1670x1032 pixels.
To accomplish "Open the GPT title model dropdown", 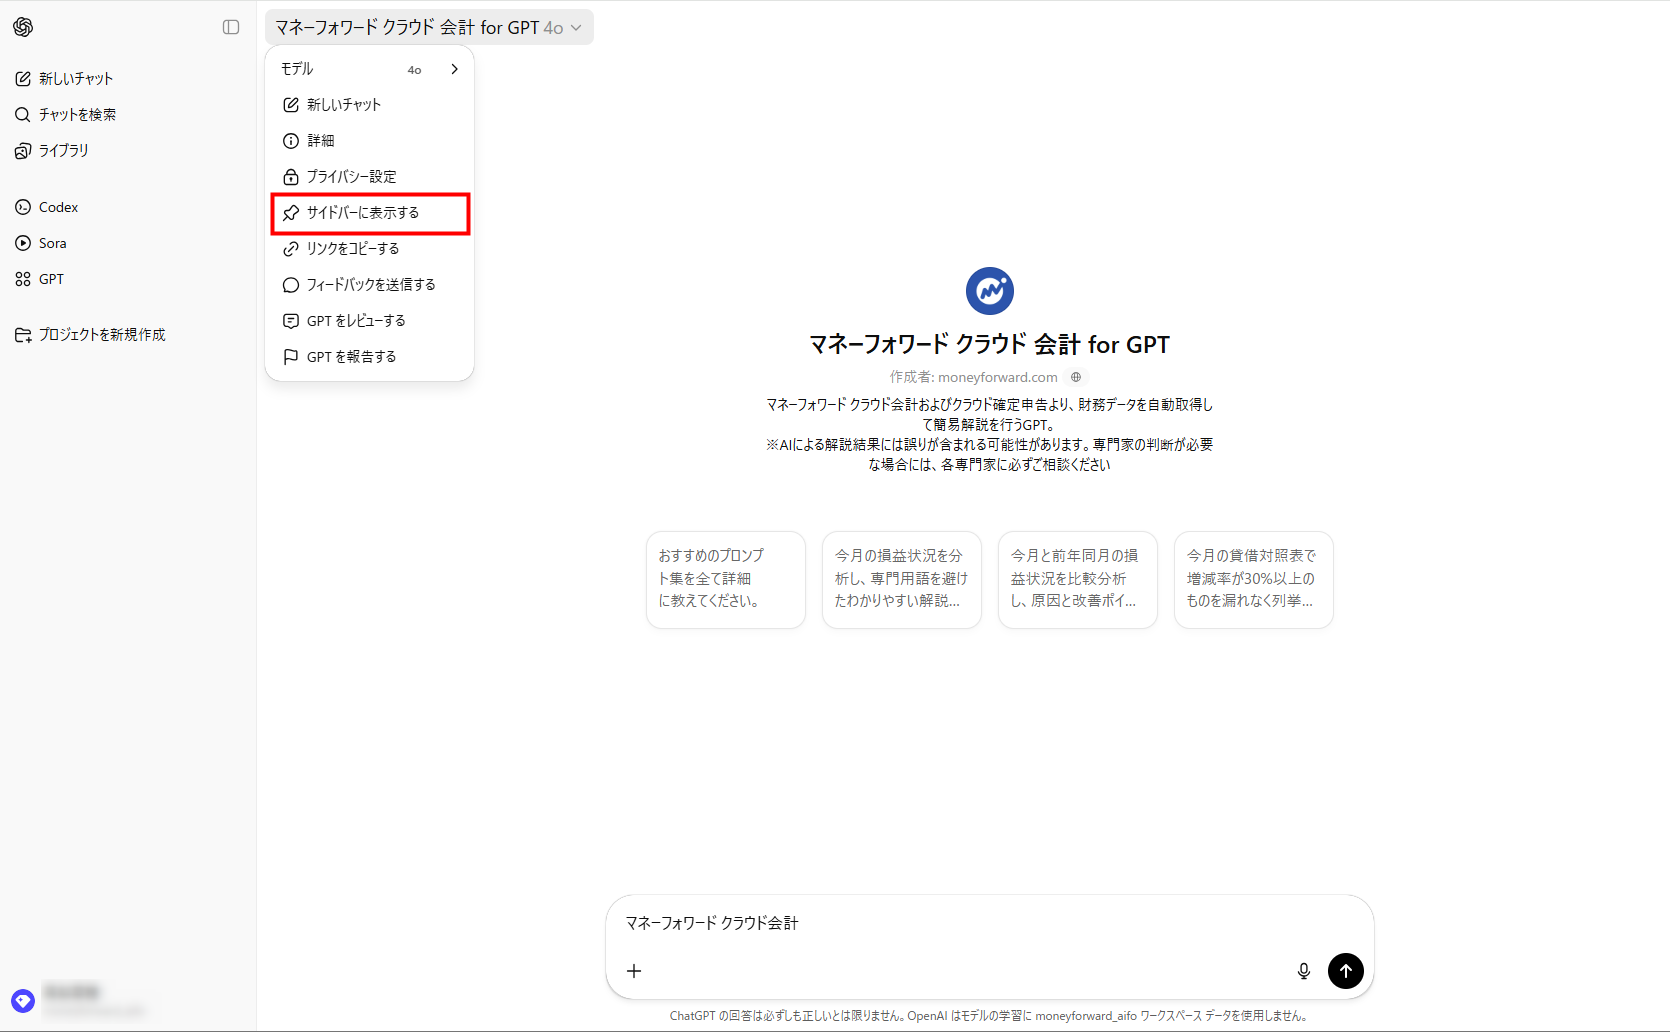I will click(429, 27).
